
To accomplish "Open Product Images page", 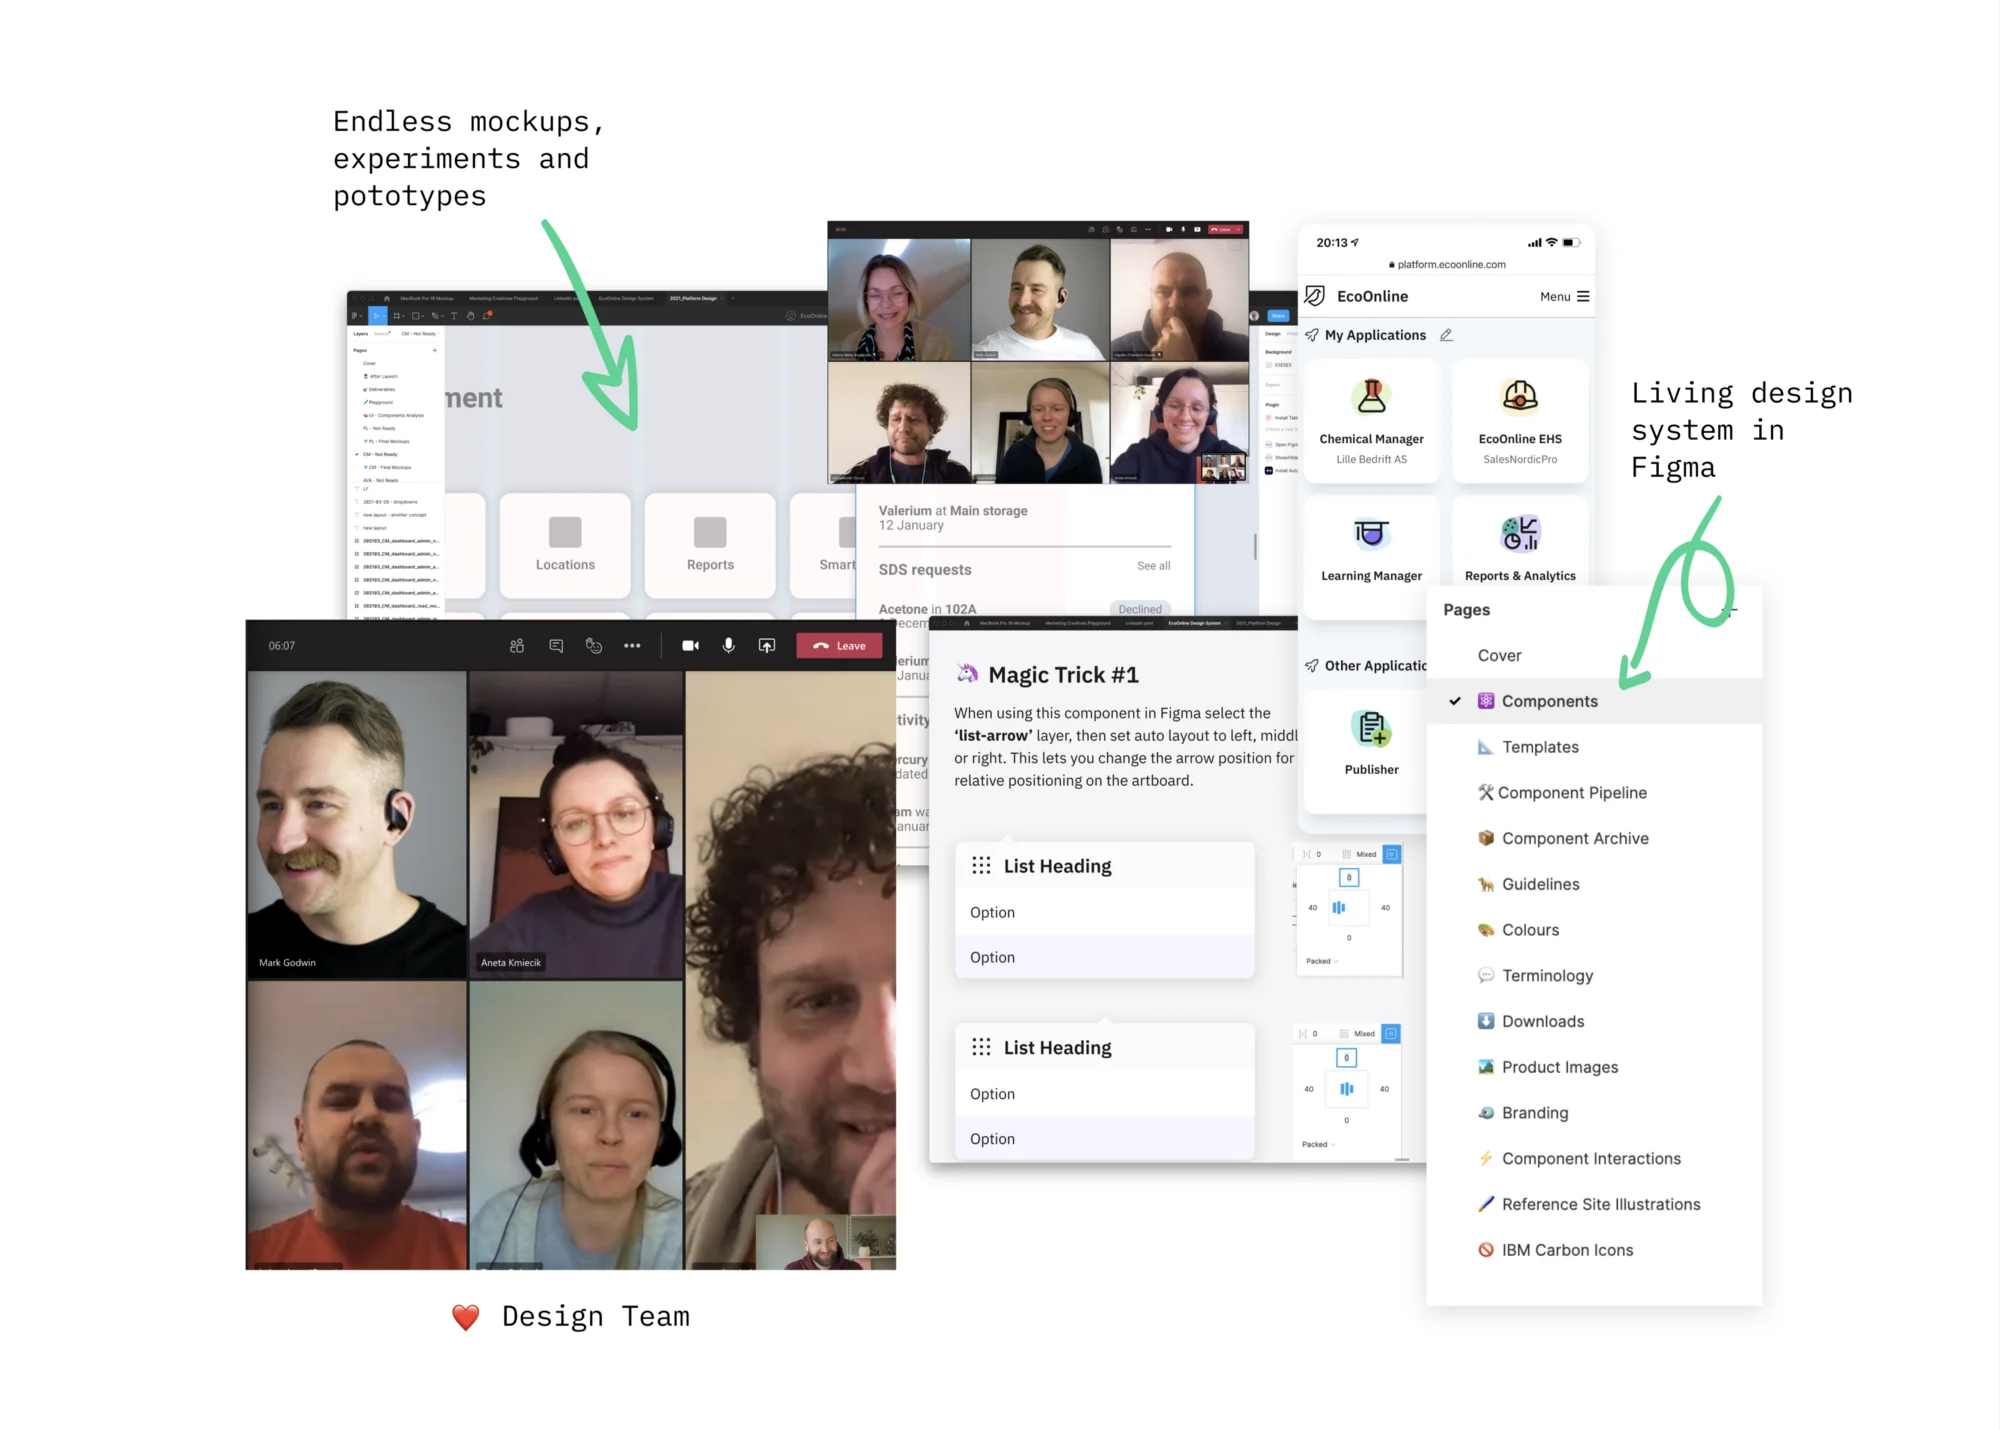I will click(x=1594, y=1068).
